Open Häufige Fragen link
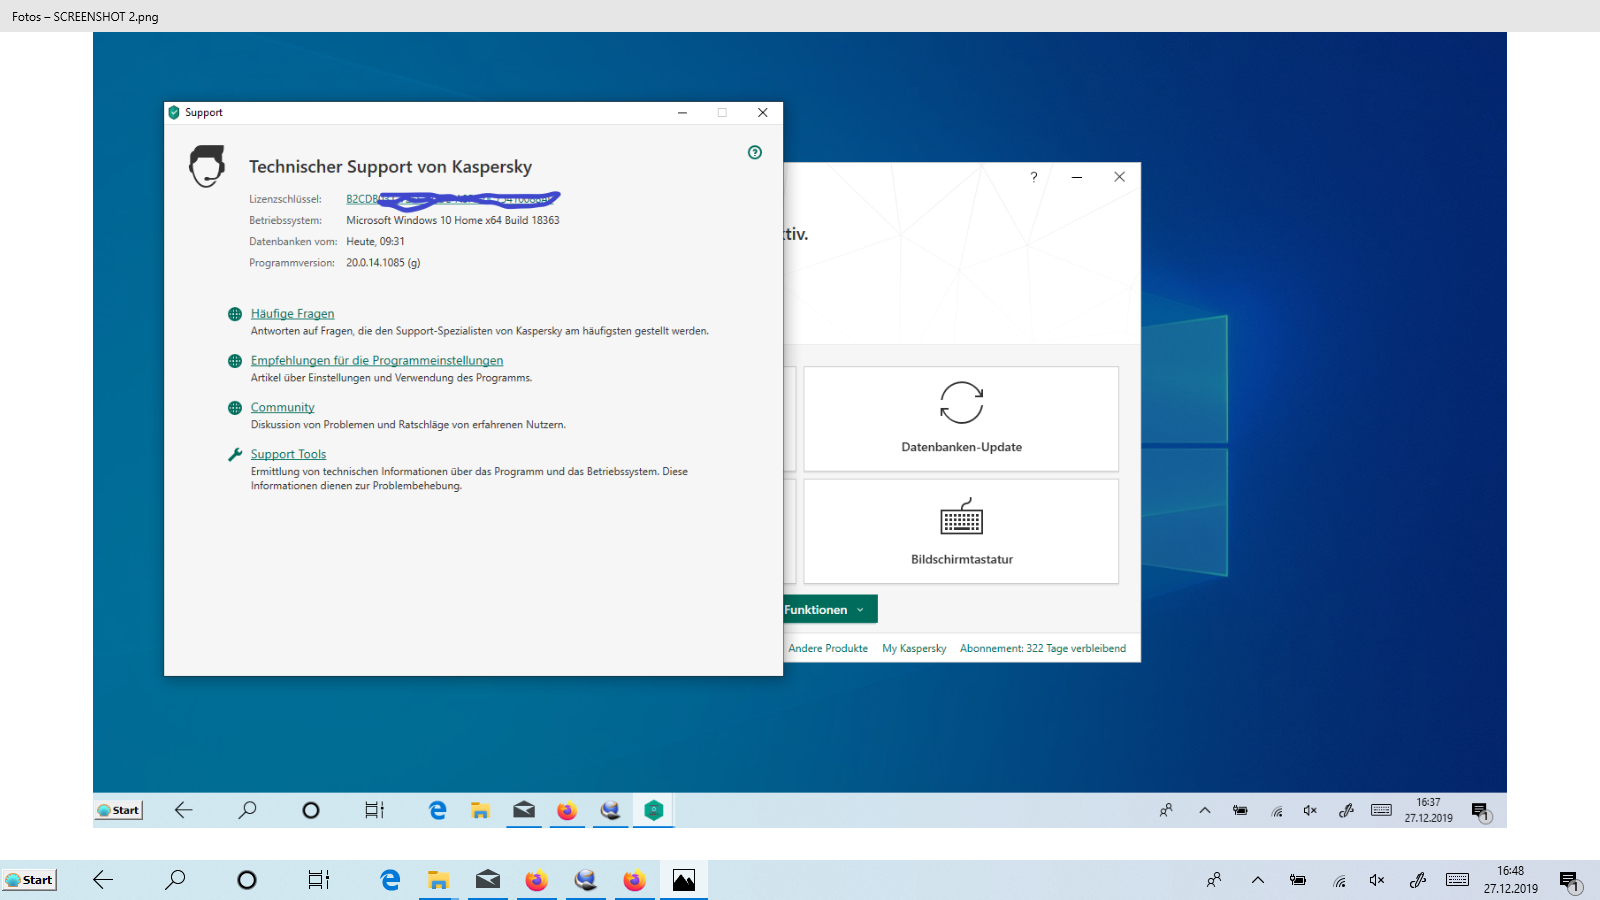 292,314
